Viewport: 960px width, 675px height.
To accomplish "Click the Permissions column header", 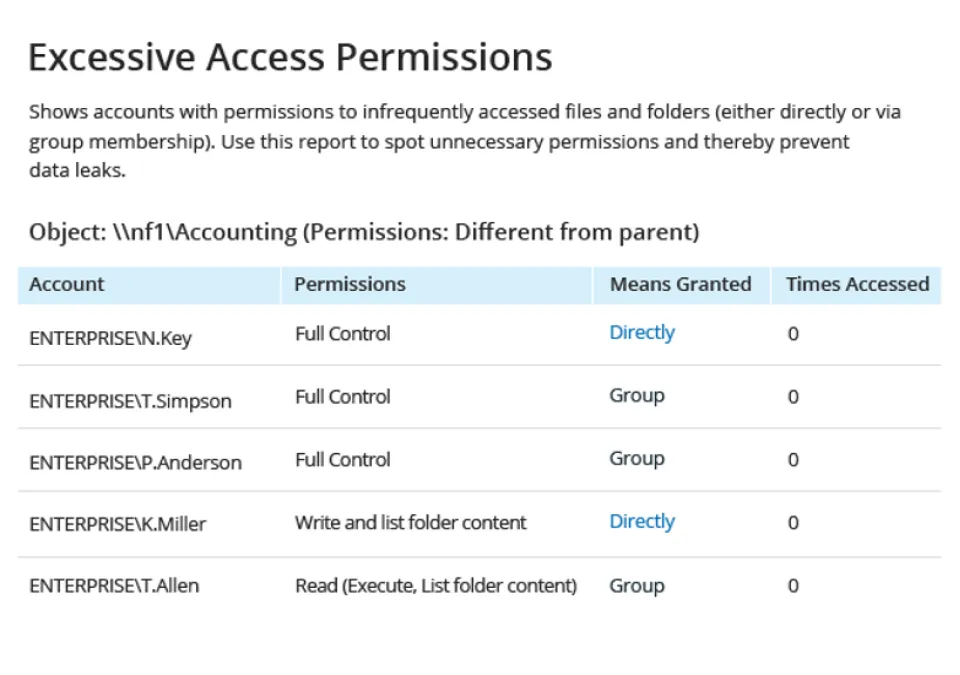I will tap(350, 284).
